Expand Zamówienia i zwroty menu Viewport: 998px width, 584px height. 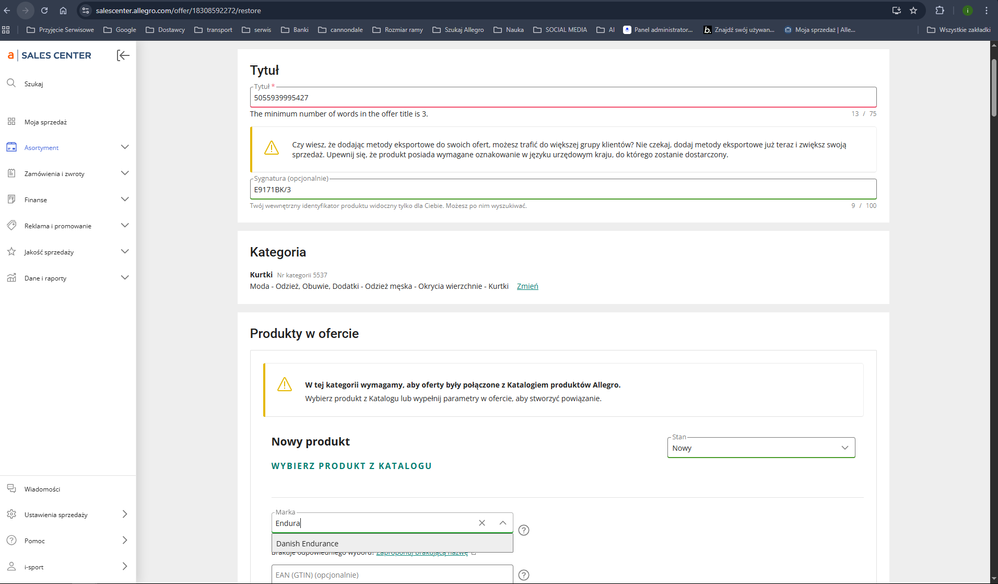click(x=124, y=174)
